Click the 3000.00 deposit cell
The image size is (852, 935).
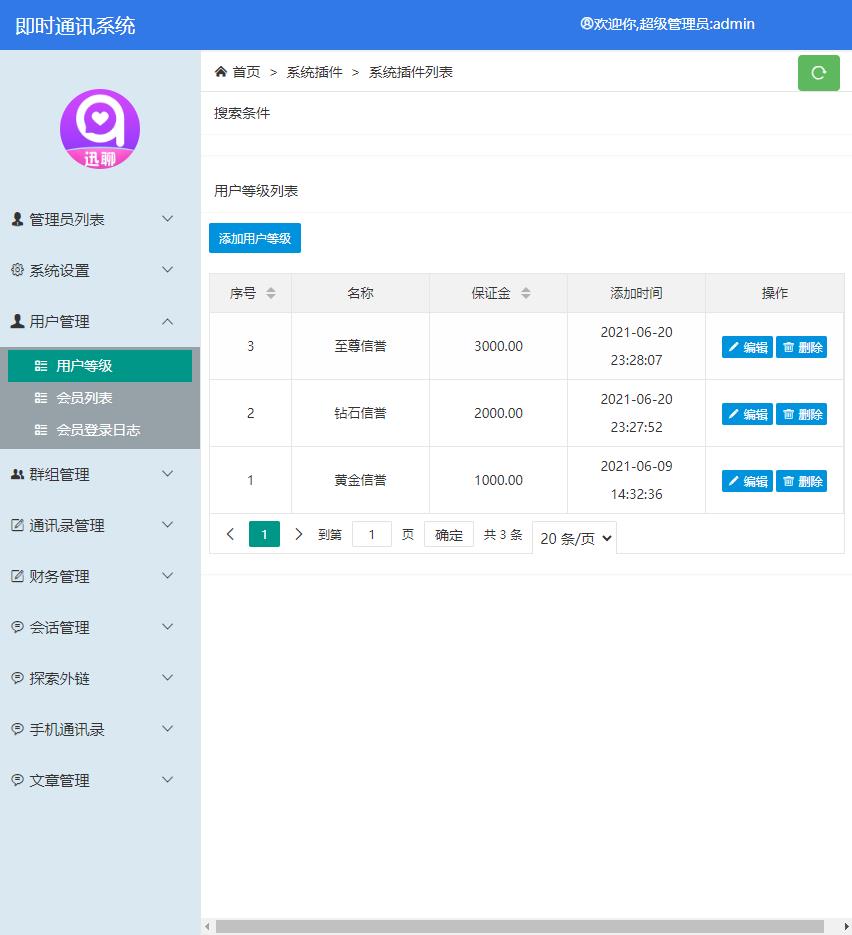(x=498, y=346)
